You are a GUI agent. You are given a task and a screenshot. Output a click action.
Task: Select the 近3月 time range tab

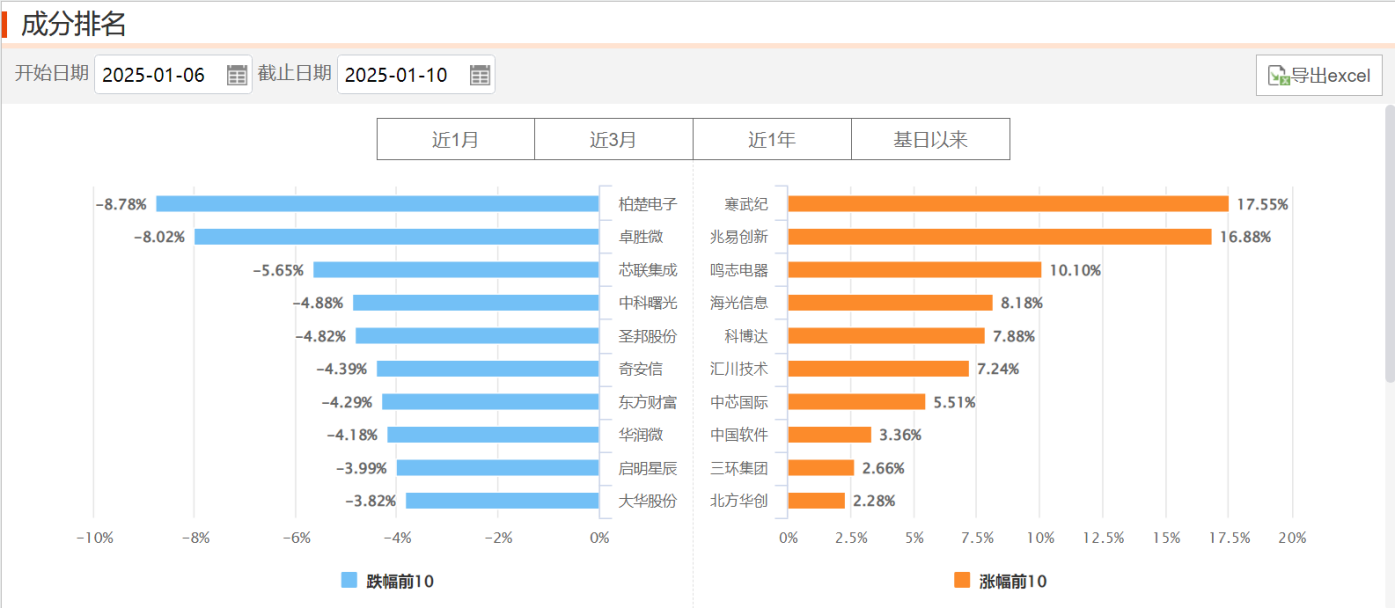(613, 139)
